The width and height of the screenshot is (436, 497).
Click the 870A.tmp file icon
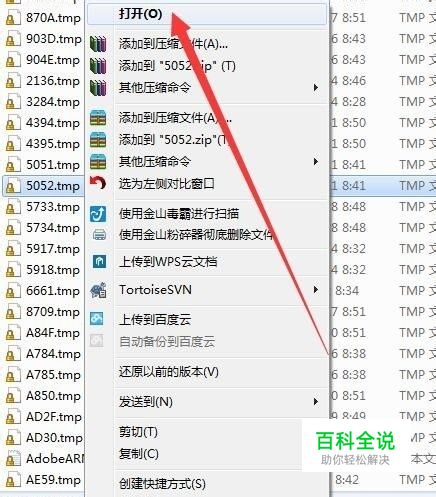(x=11, y=18)
